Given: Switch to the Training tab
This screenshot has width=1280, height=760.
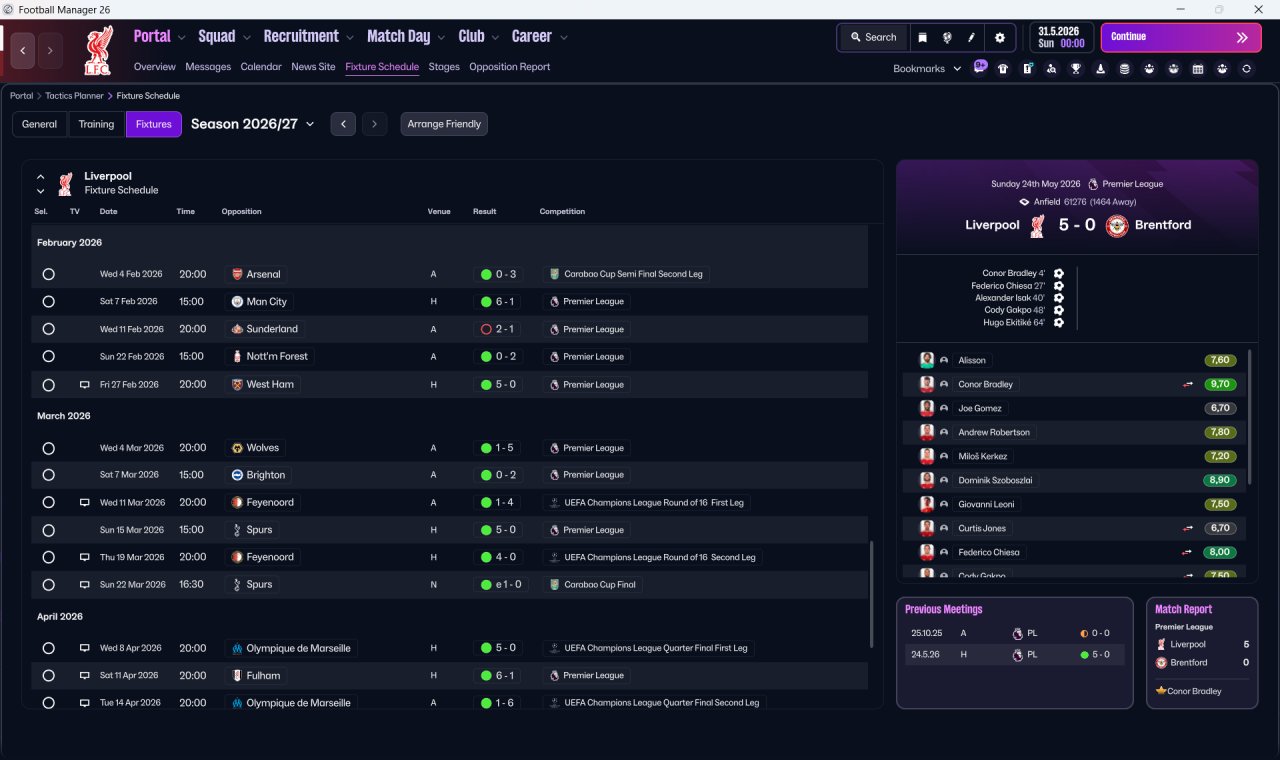Looking at the screenshot, I should (x=96, y=124).
